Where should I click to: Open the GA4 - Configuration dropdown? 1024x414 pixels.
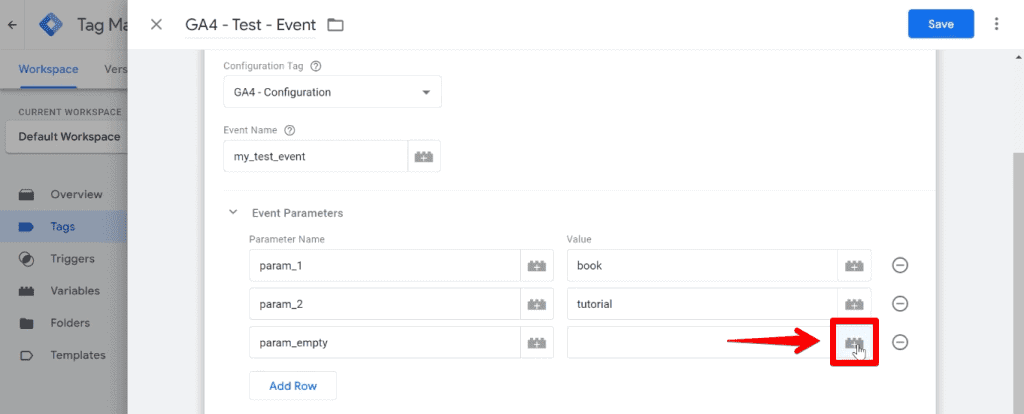tap(332, 92)
